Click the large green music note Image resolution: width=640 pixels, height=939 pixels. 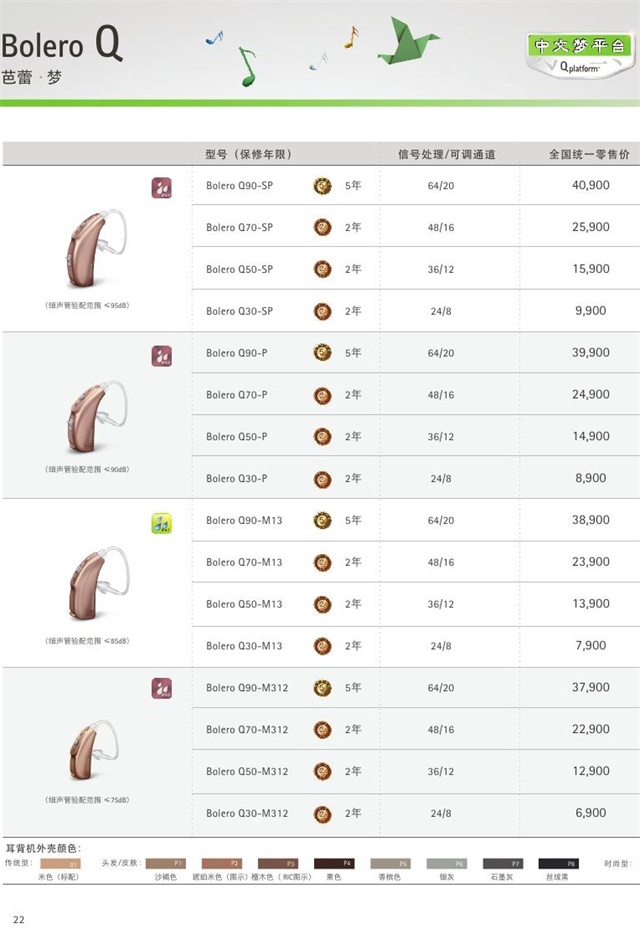[245, 66]
